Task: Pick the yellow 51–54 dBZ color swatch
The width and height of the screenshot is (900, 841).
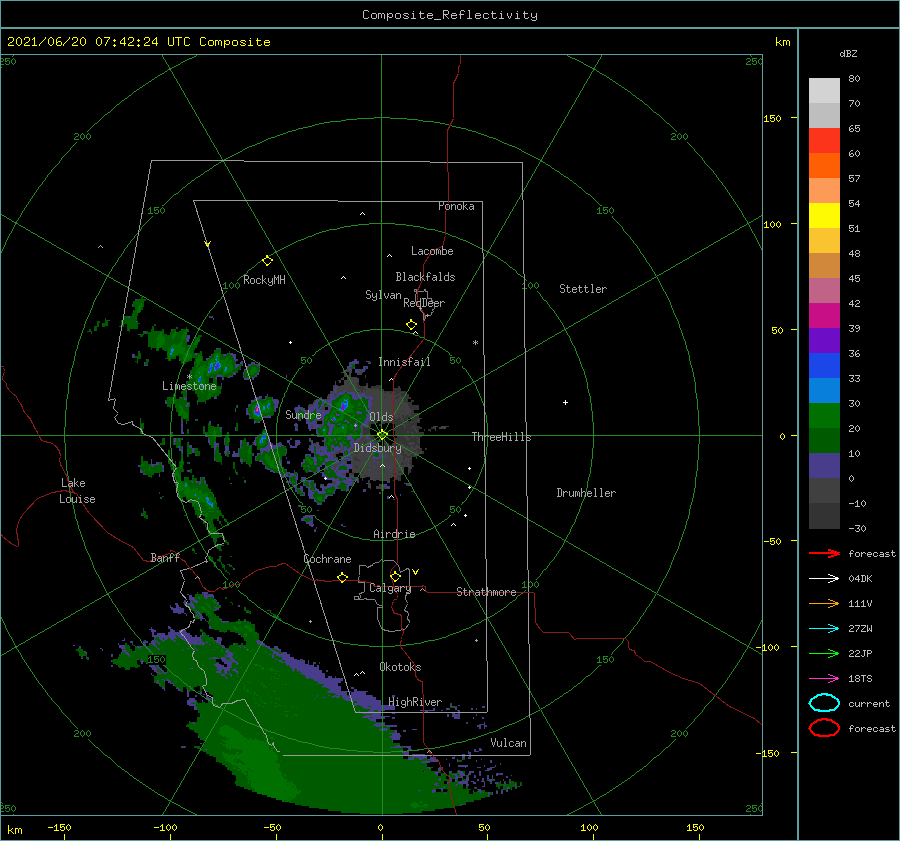Action: tap(824, 216)
